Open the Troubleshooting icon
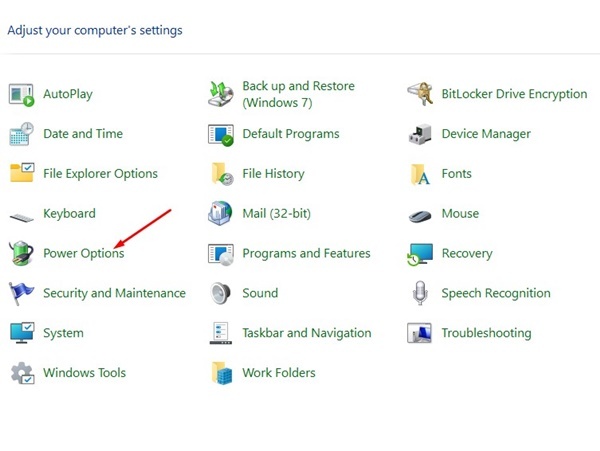 (419, 333)
